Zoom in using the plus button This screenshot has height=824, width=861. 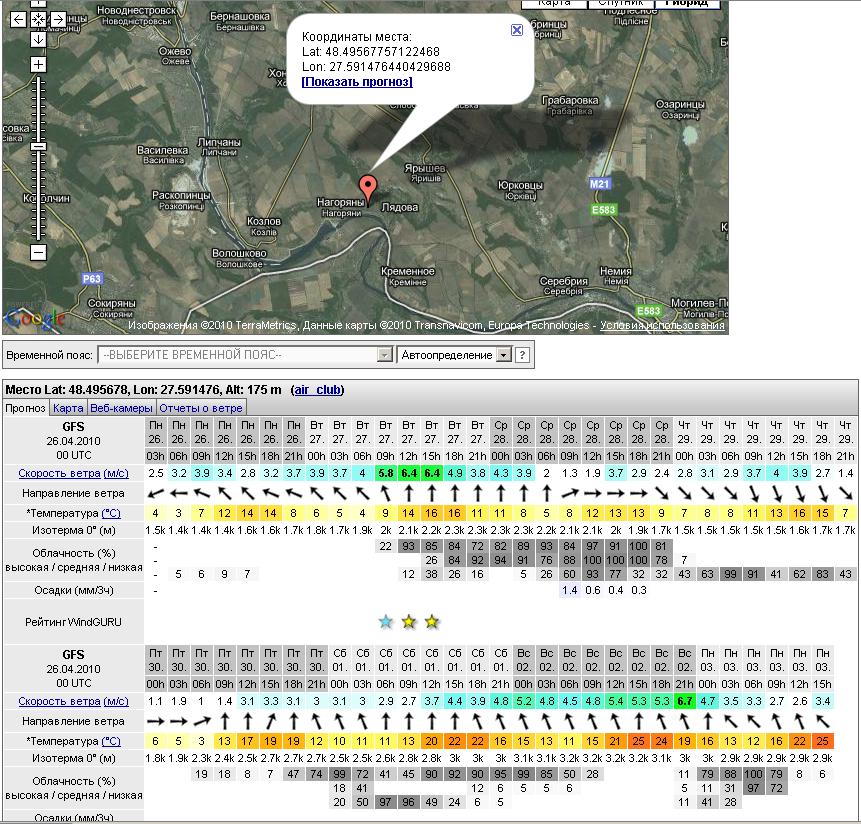38,65
